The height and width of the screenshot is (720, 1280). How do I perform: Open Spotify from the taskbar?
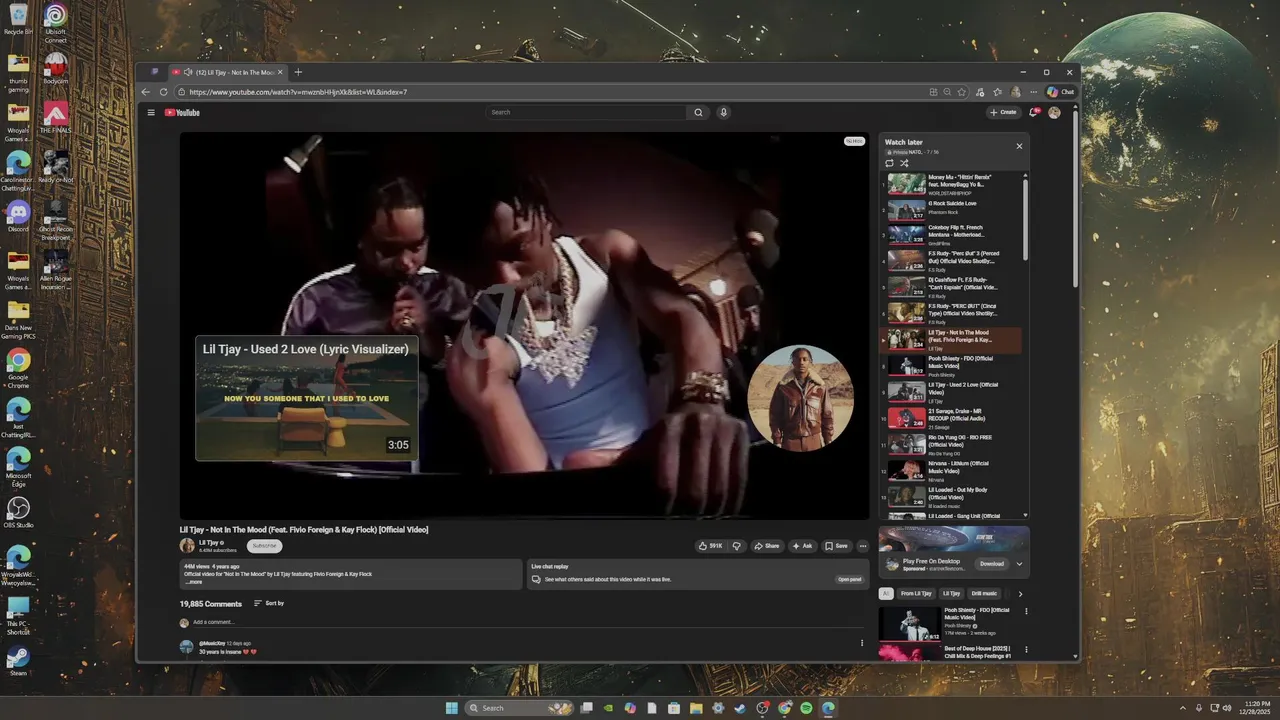[806, 708]
